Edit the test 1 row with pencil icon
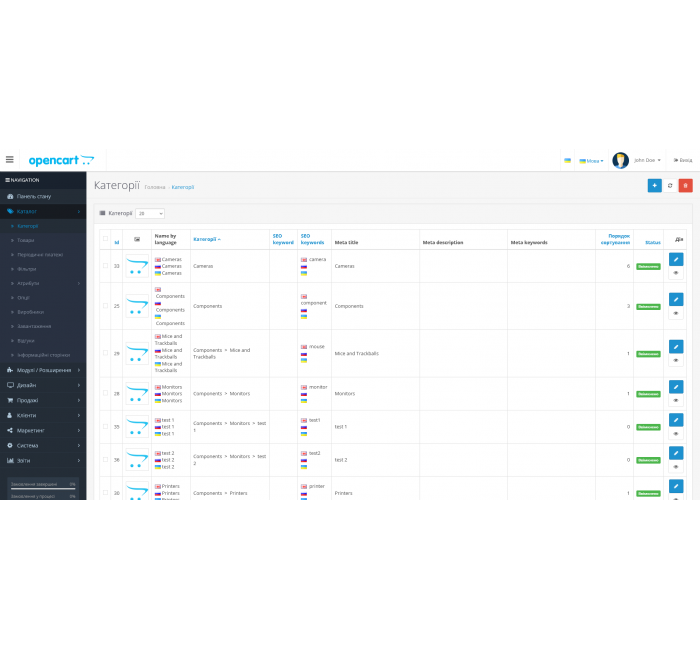Screen dimensions: 700x650 [x=676, y=420]
